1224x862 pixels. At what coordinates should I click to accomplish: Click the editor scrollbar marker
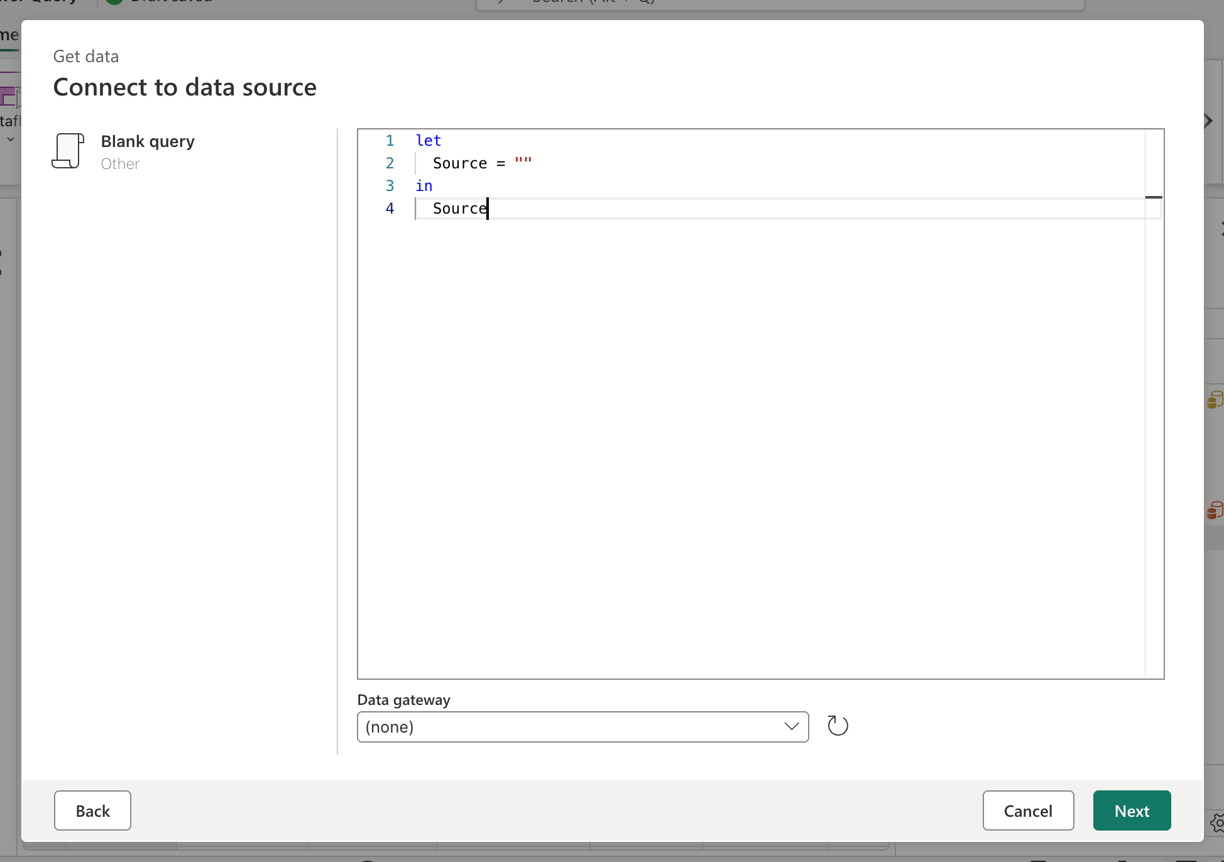coord(1156,196)
